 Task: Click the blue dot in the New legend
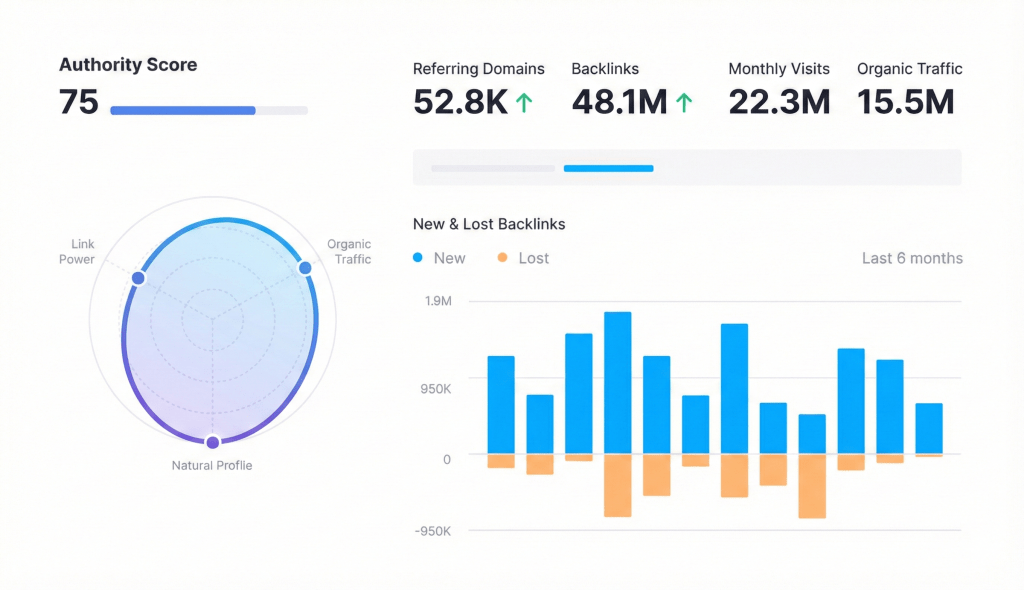pyautogui.click(x=418, y=258)
